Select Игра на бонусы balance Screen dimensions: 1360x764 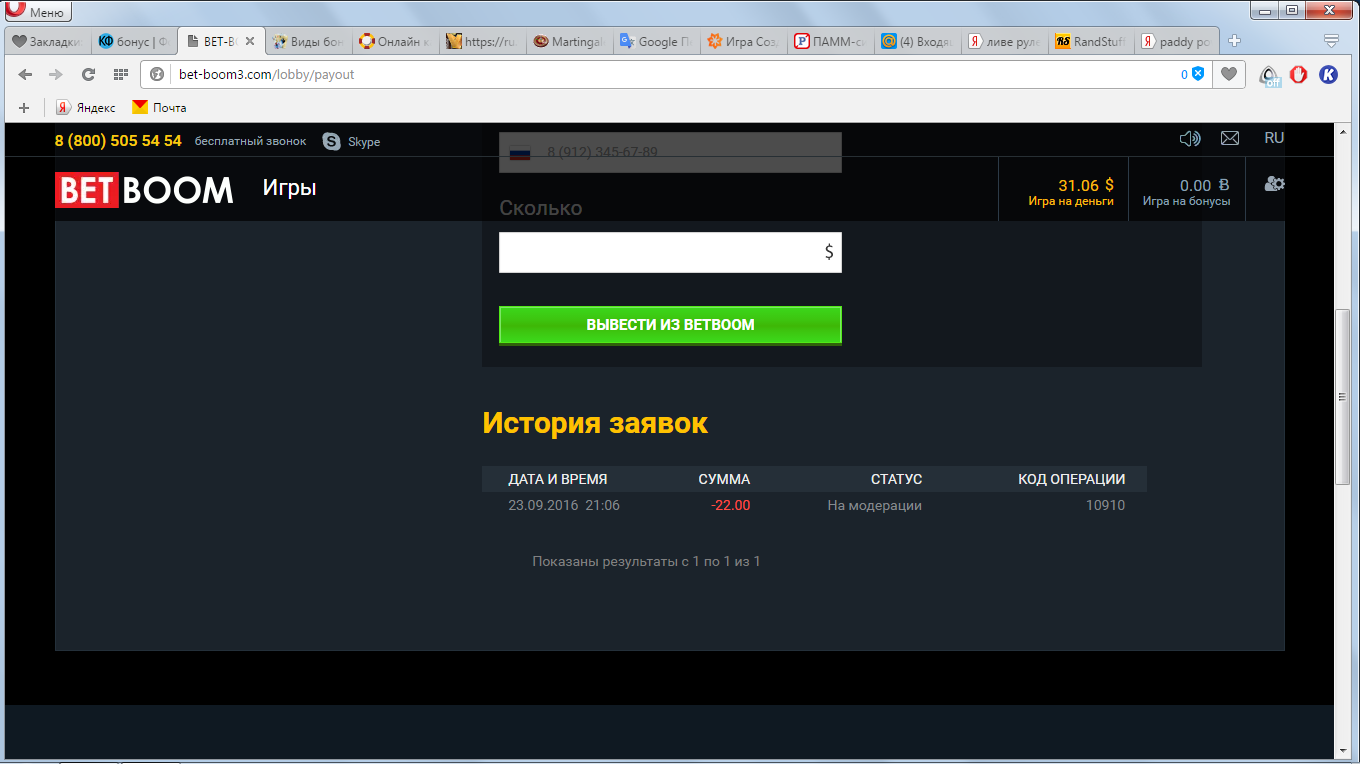point(1187,192)
